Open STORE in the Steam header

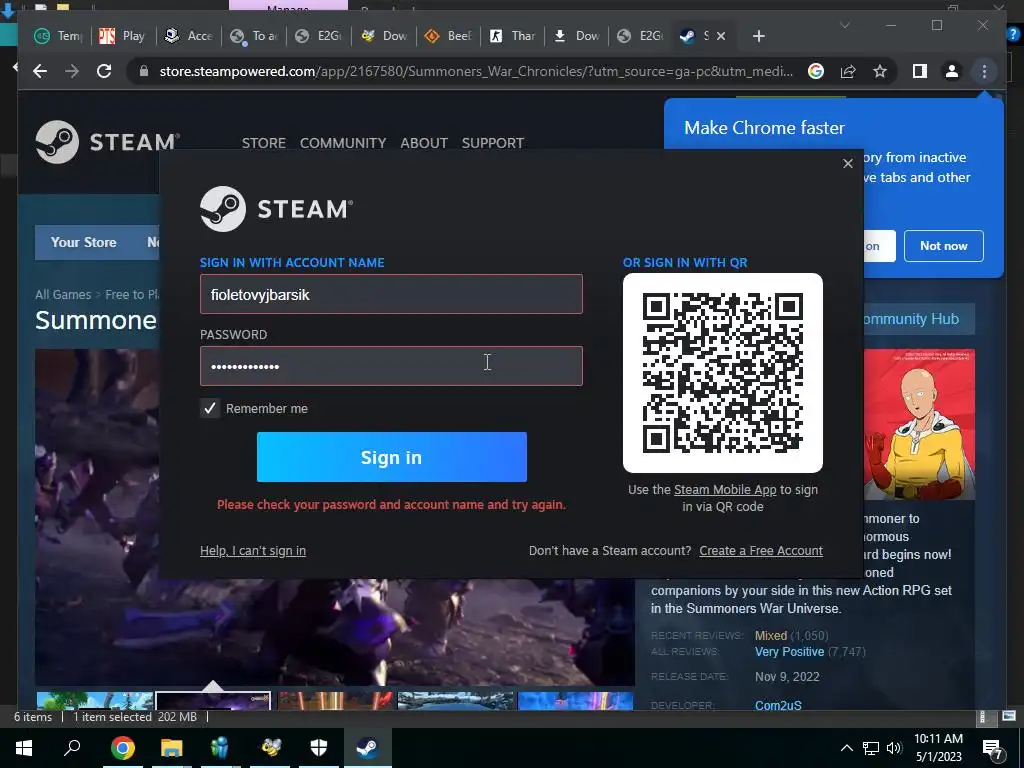[264, 143]
